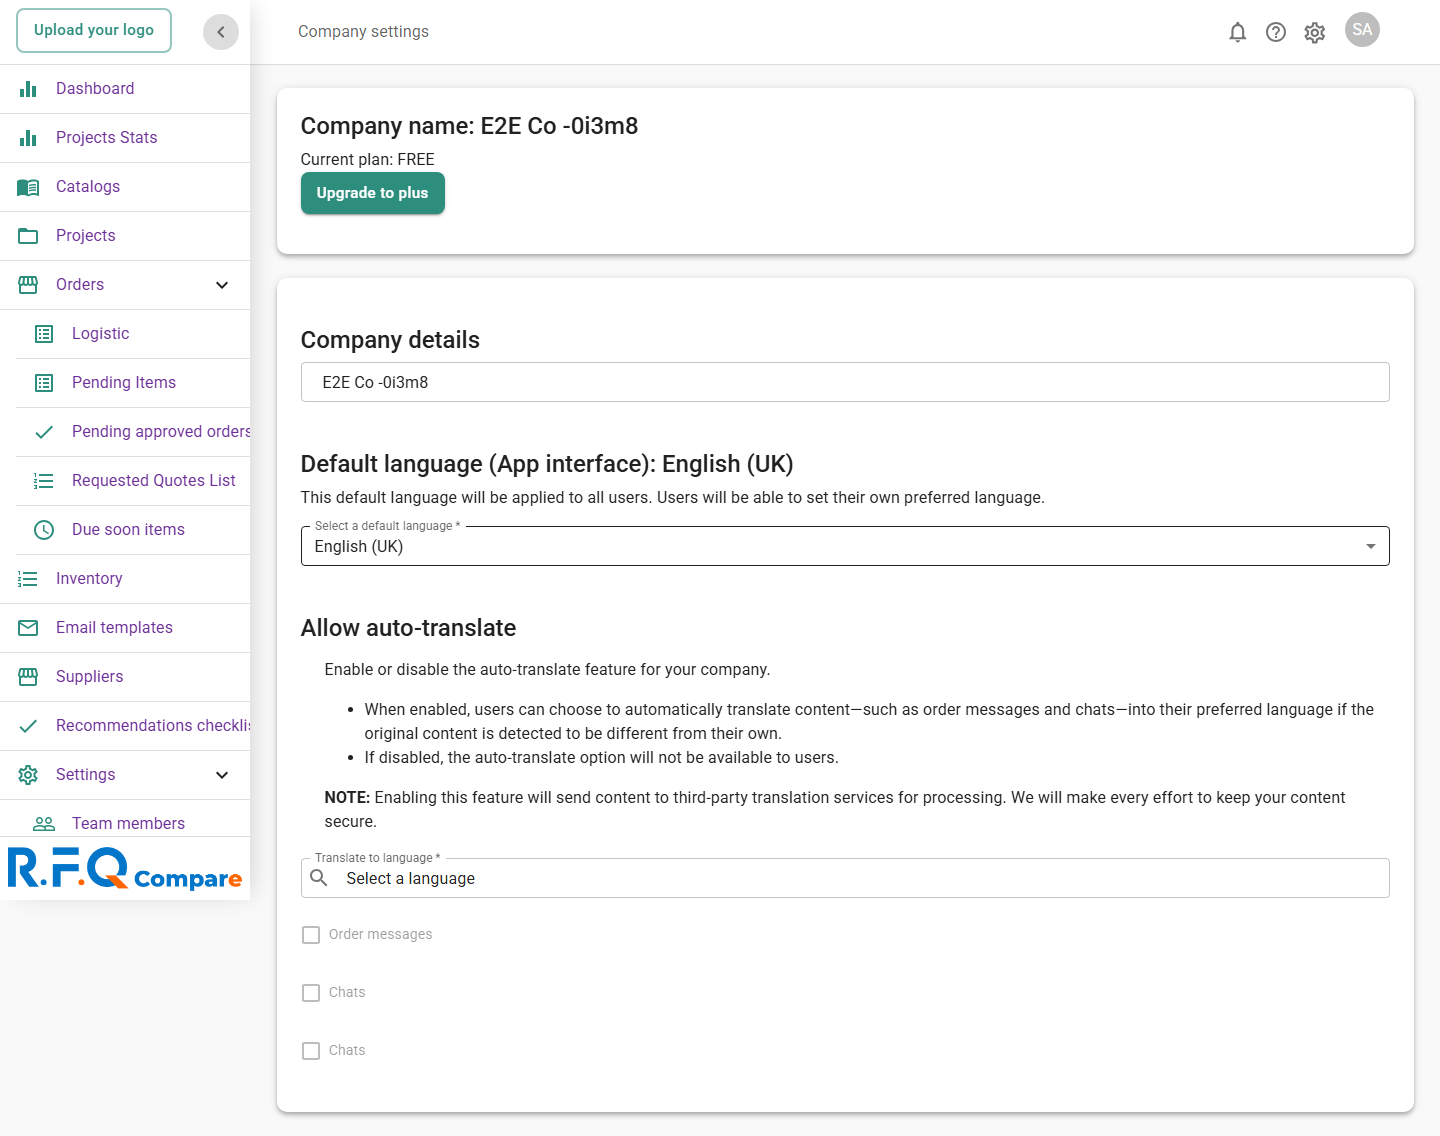The height and width of the screenshot is (1136, 1440).
Task: Open the English (UK) language selector
Action: pyautogui.click(x=845, y=546)
